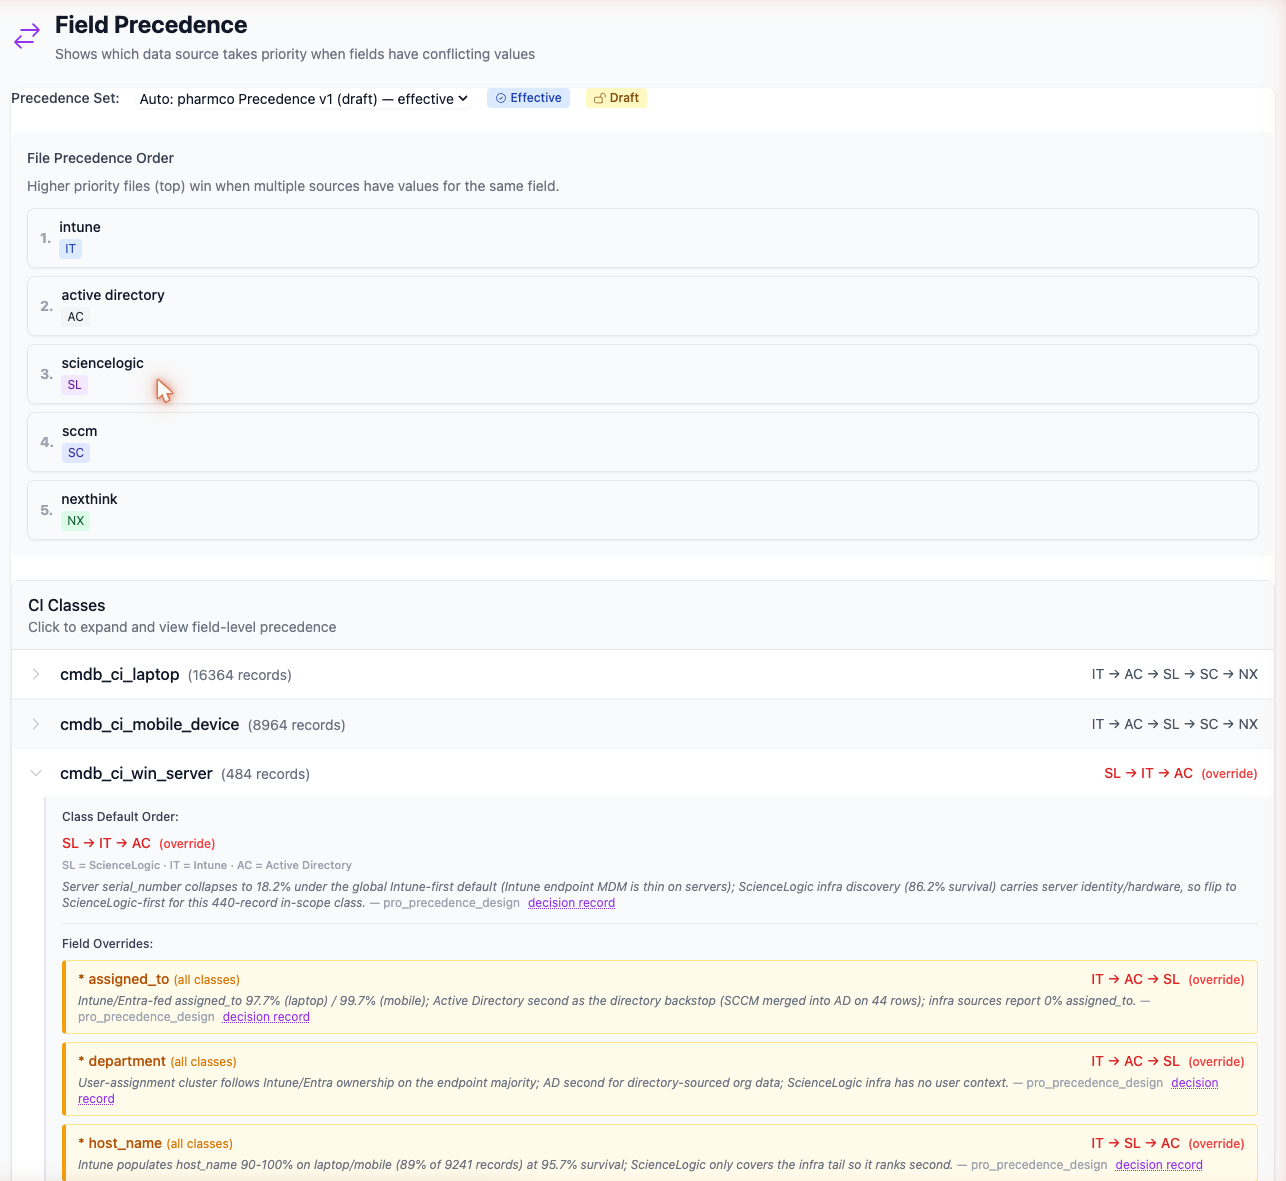Viewport: 1286px width, 1181px height.
Task: Collapse the cmdb_ci_win_server class chevron
Action: (36, 773)
